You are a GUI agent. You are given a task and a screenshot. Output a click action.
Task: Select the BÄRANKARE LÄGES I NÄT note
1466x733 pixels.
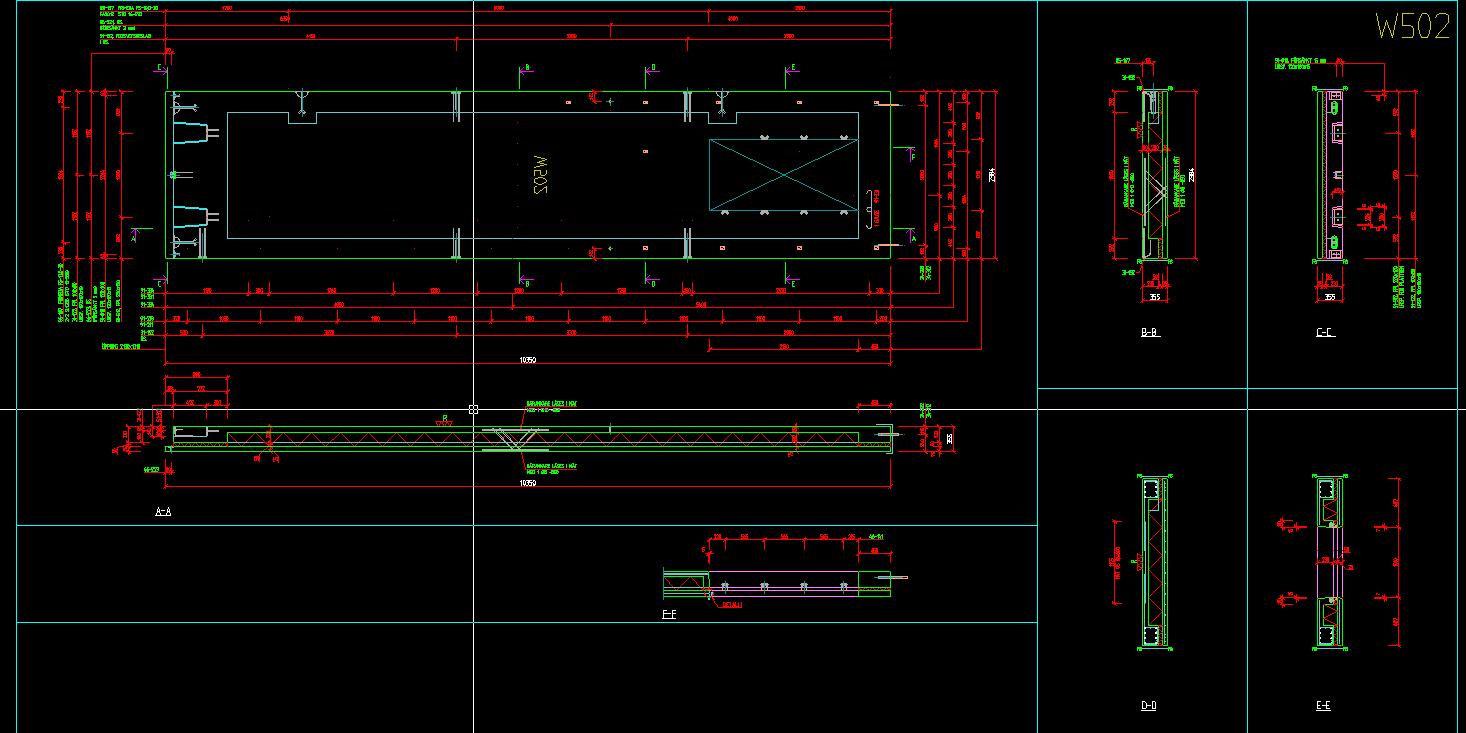pos(551,404)
